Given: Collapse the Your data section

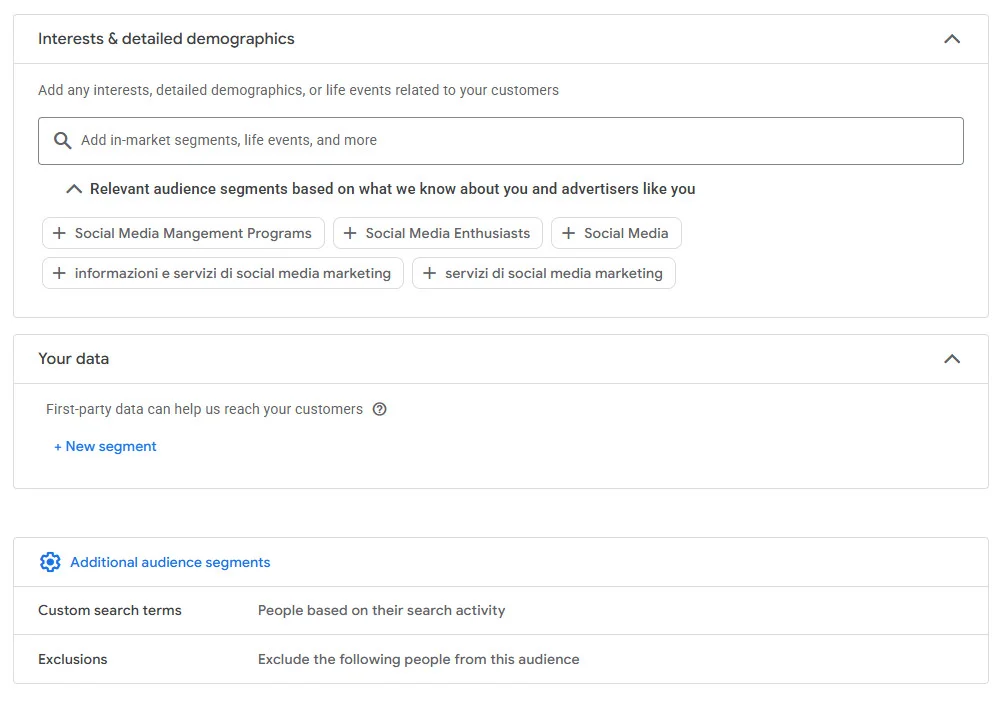Looking at the screenshot, I should [x=951, y=359].
